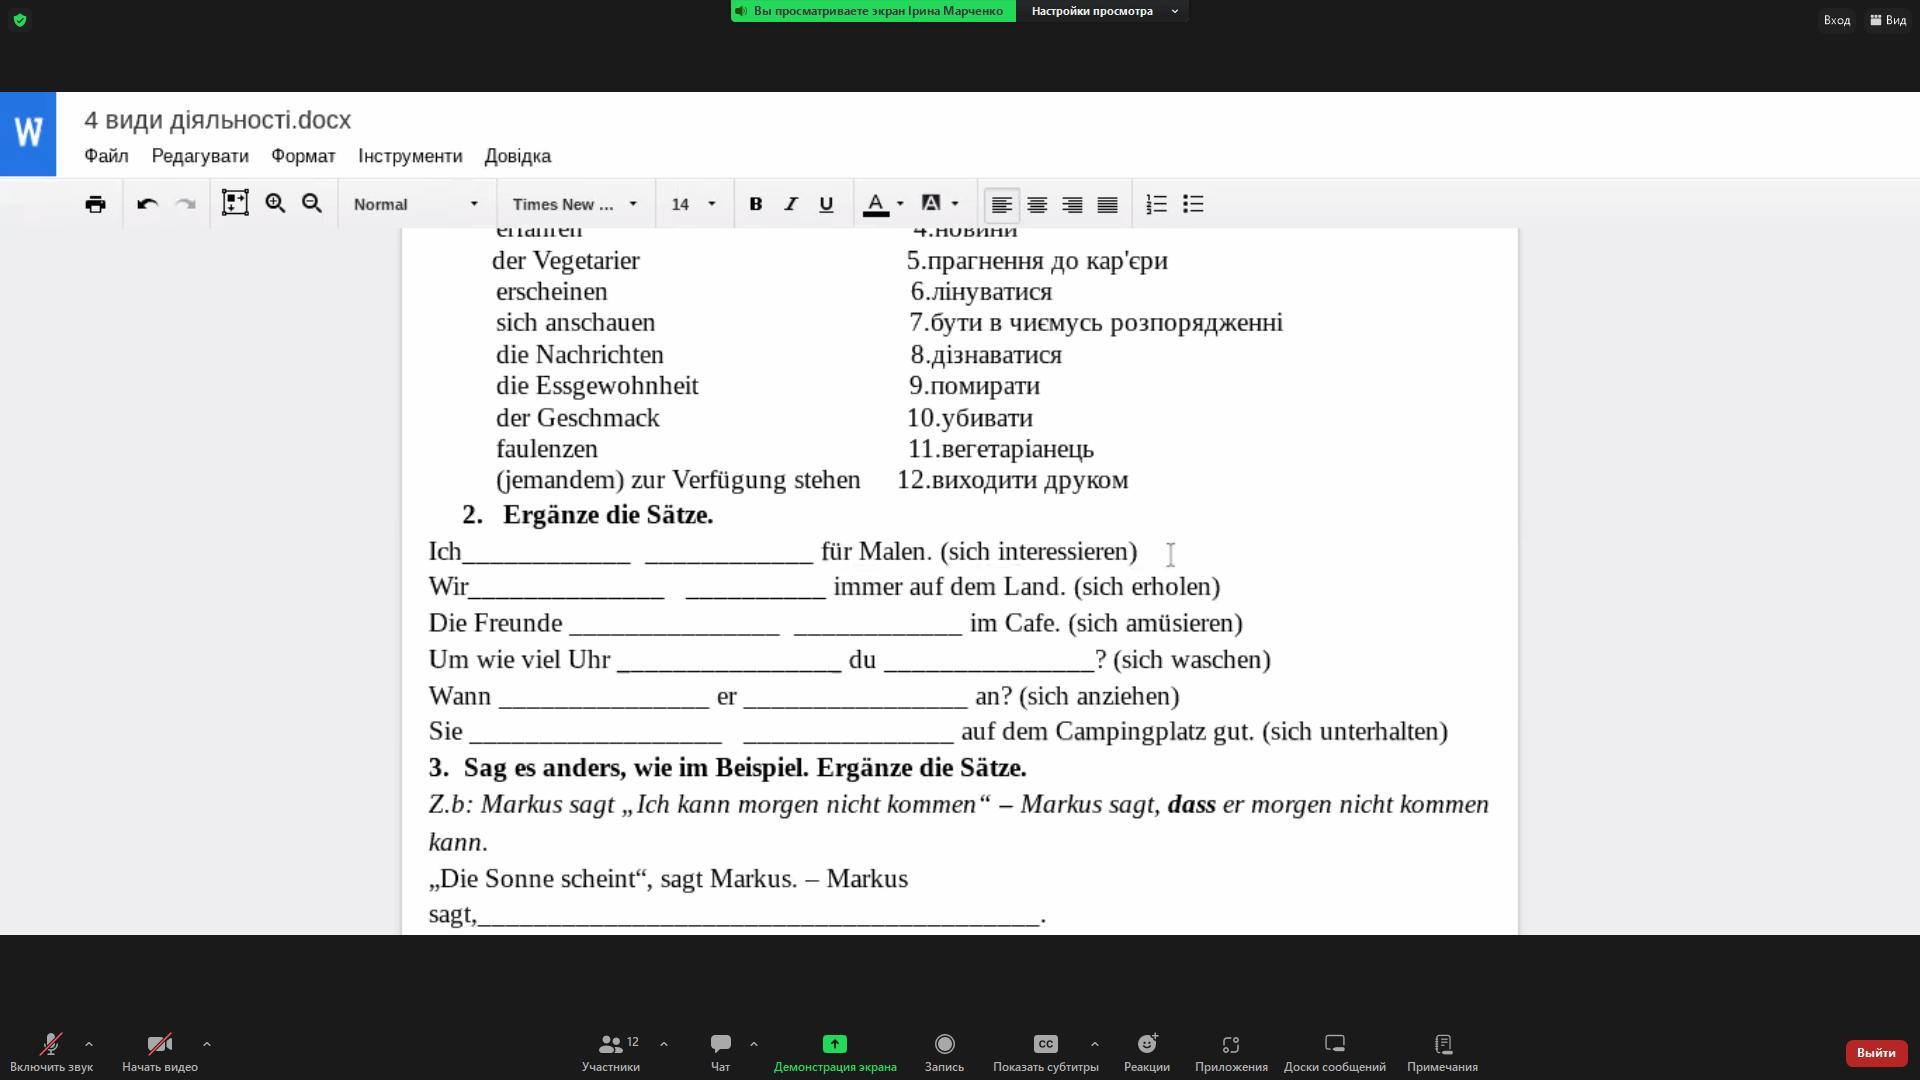Insert a numbered list

pos(1156,204)
